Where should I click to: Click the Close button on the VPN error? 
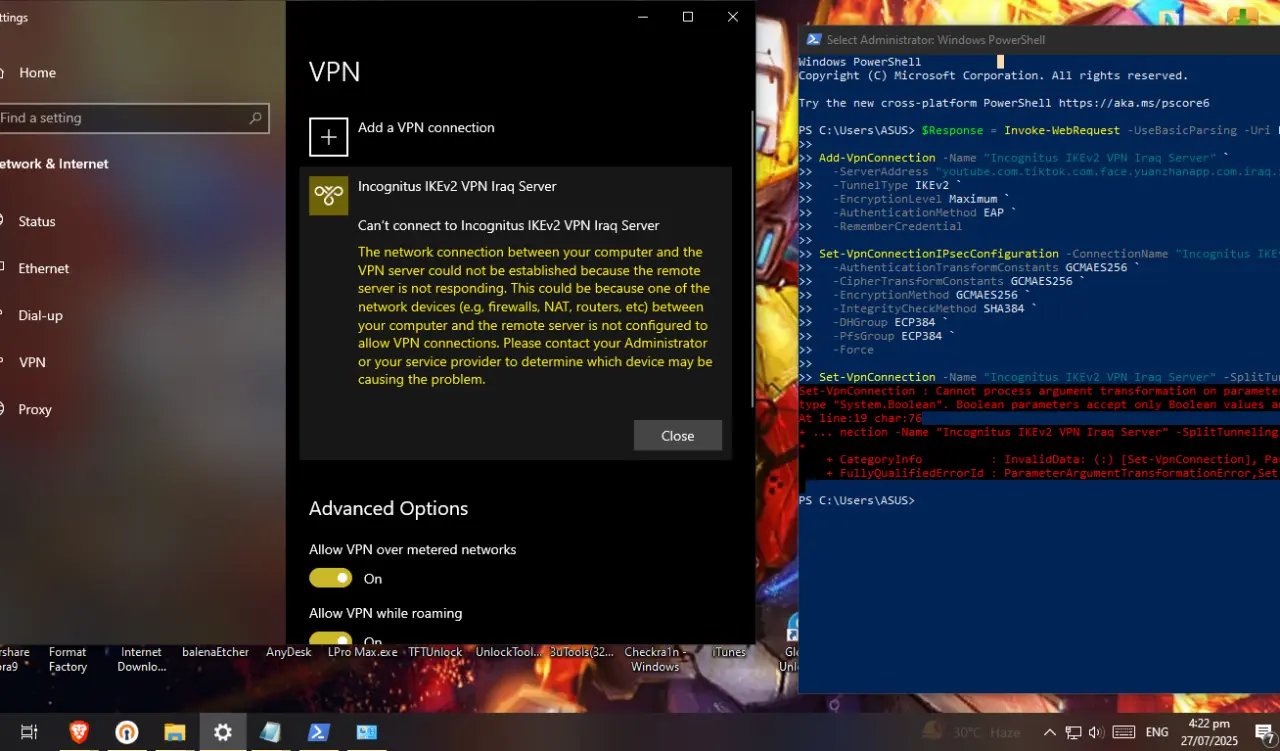pos(678,435)
